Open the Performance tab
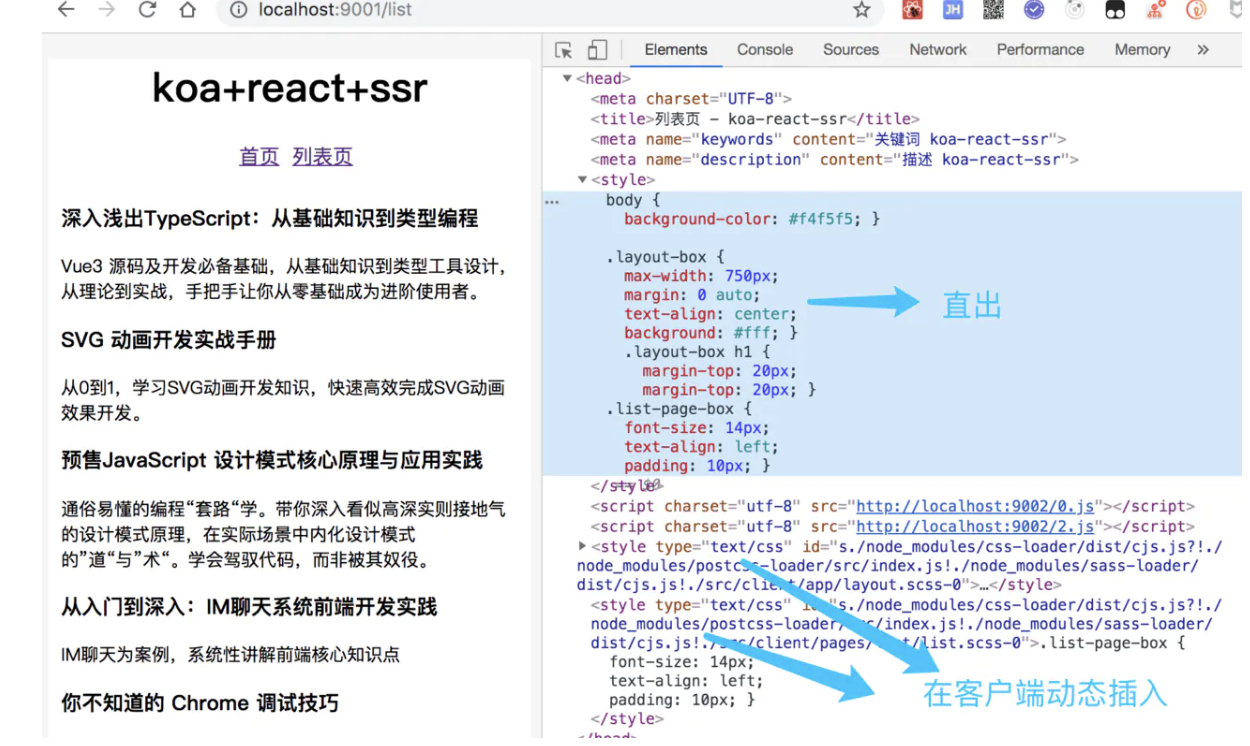1250x746 pixels. [x=1040, y=50]
